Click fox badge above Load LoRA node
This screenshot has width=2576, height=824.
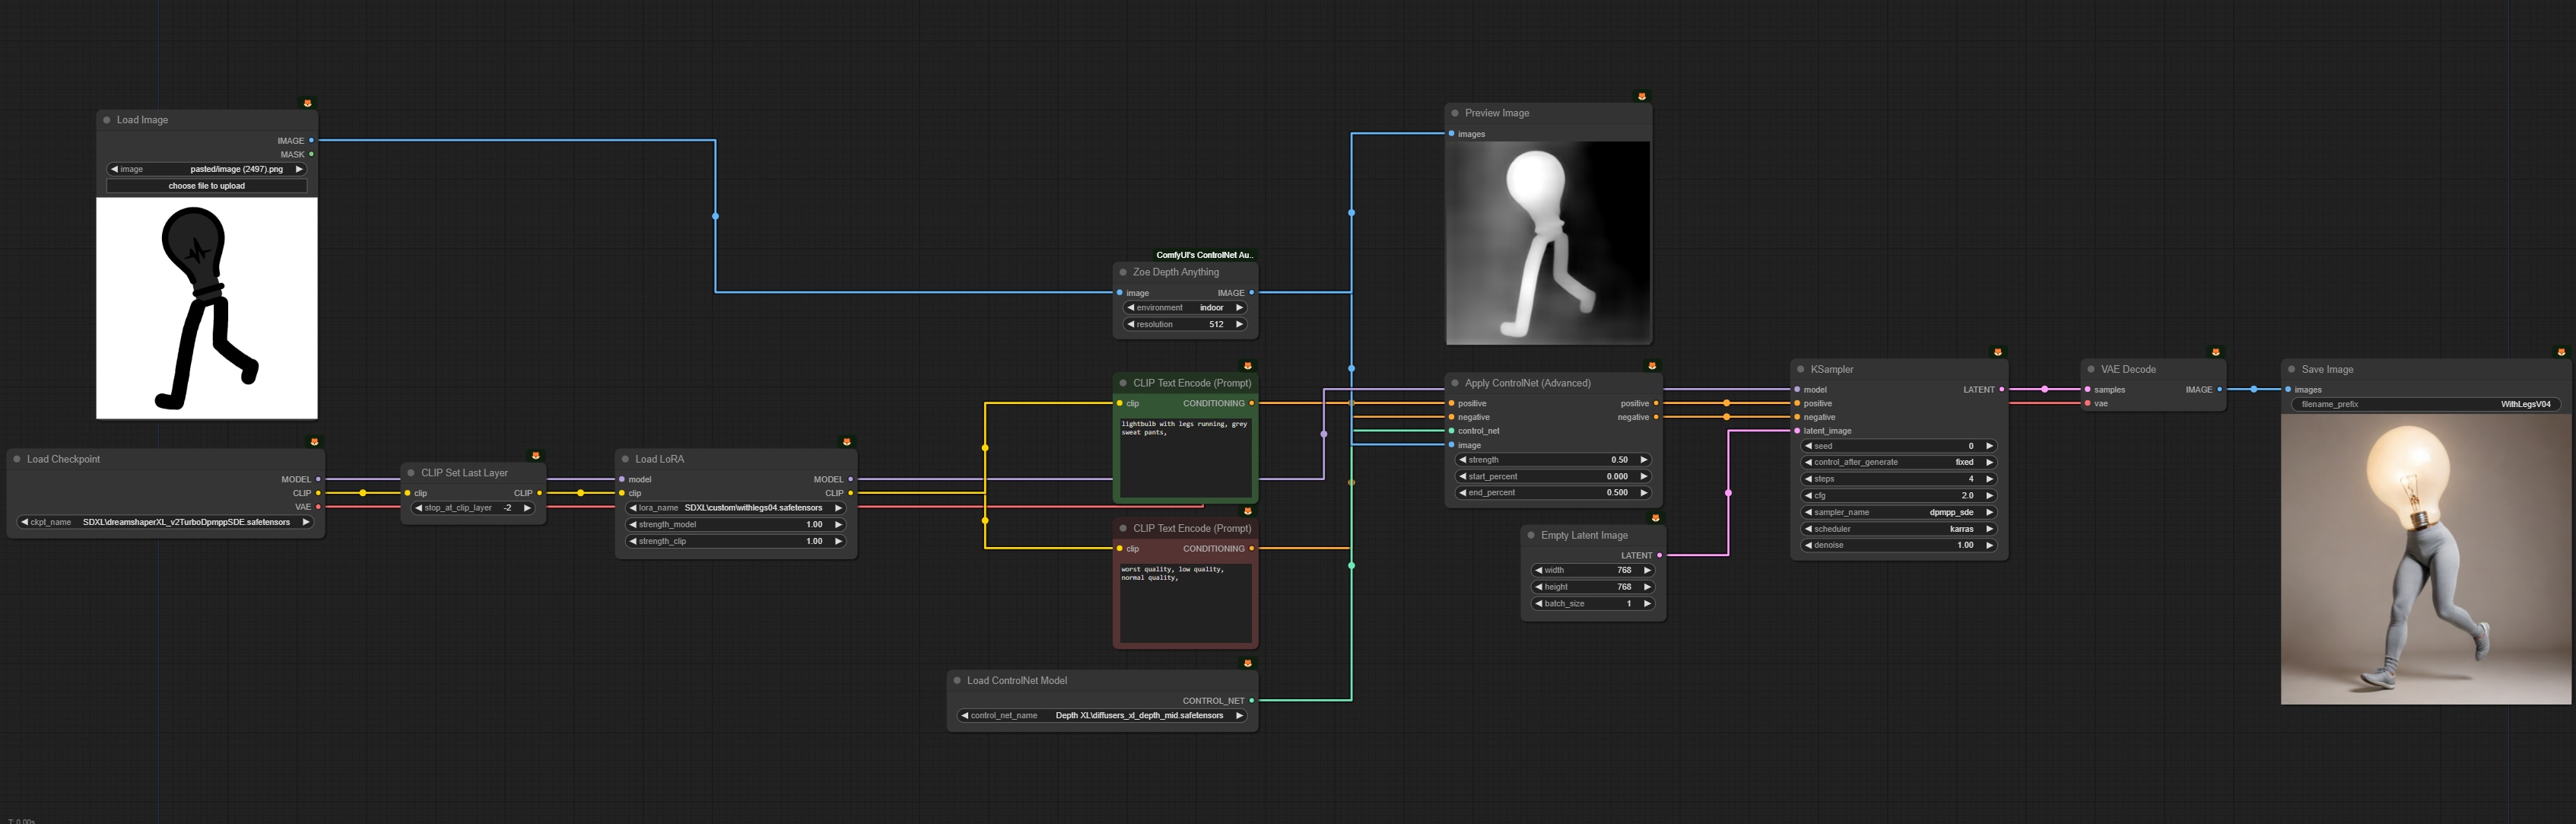pyautogui.click(x=847, y=442)
